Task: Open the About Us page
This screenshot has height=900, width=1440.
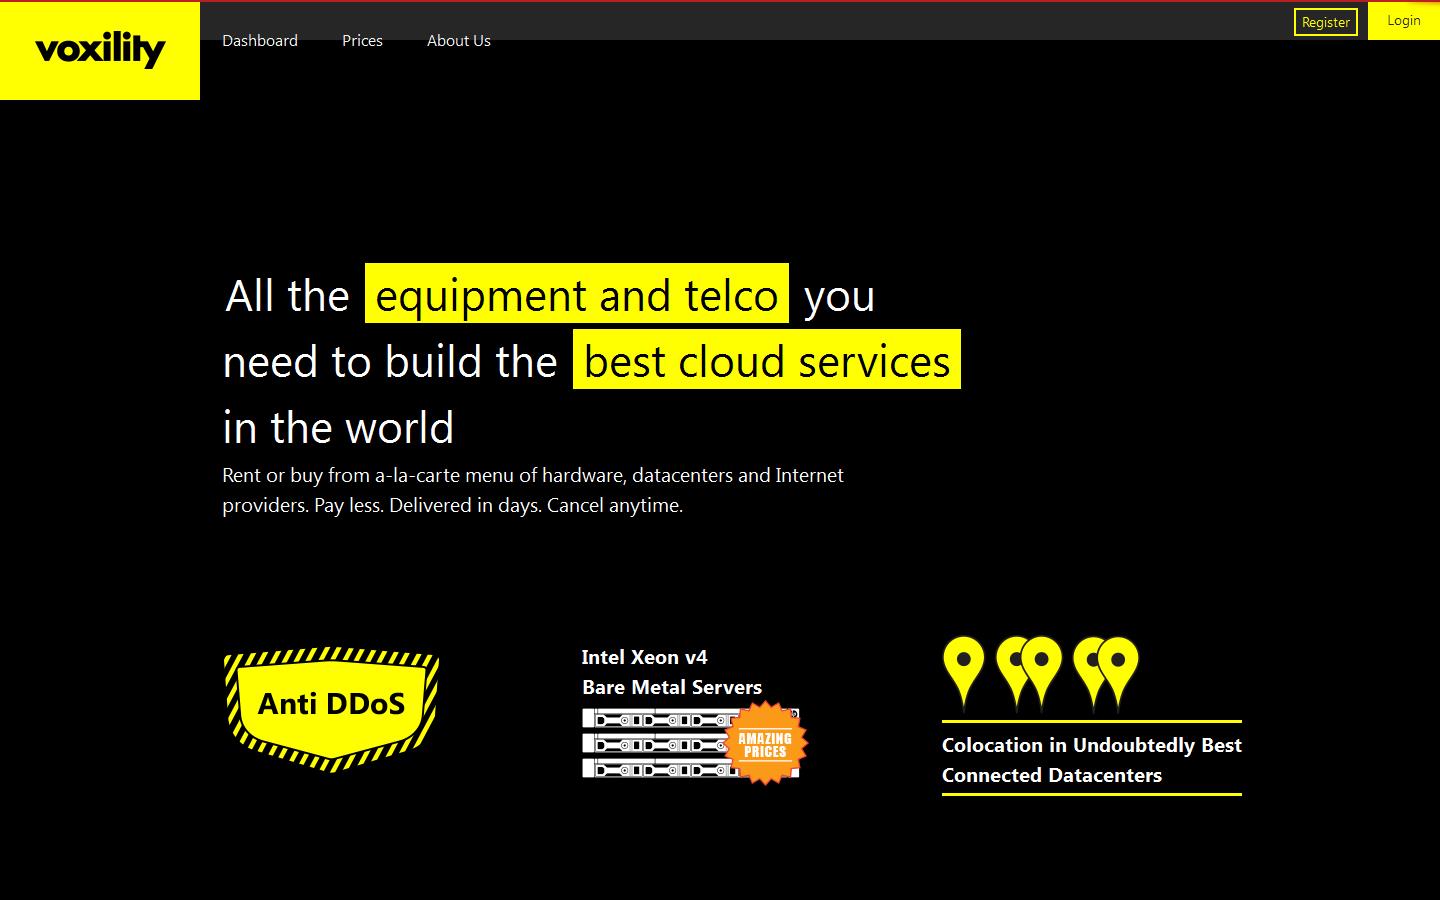Action: point(458,41)
